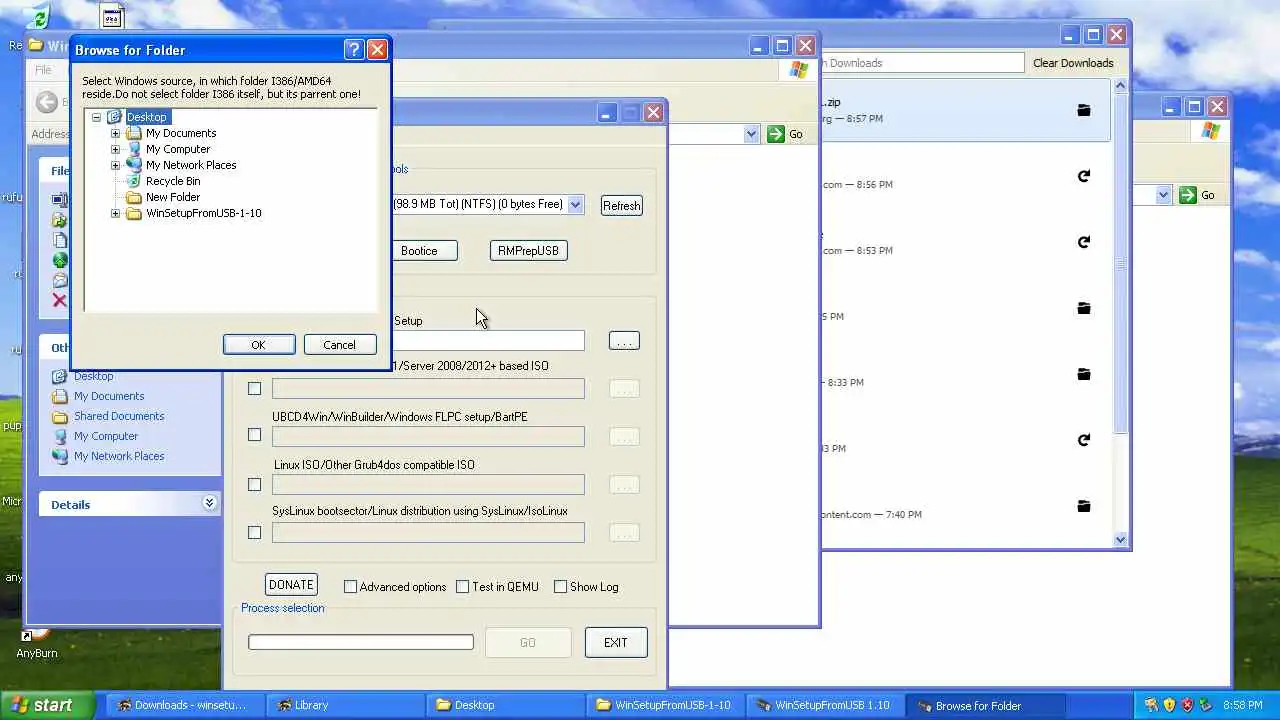This screenshot has width=1280, height=720.
Task: Switch to Downloads - winsetu... taskbar item
Action: tap(186, 705)
